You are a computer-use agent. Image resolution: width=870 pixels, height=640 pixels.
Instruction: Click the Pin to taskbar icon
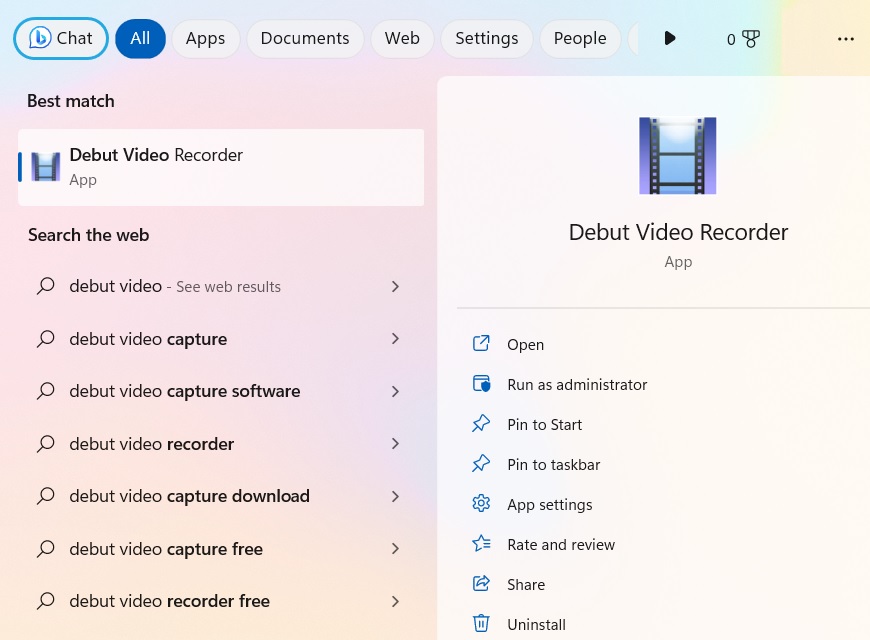pos(481,464)
